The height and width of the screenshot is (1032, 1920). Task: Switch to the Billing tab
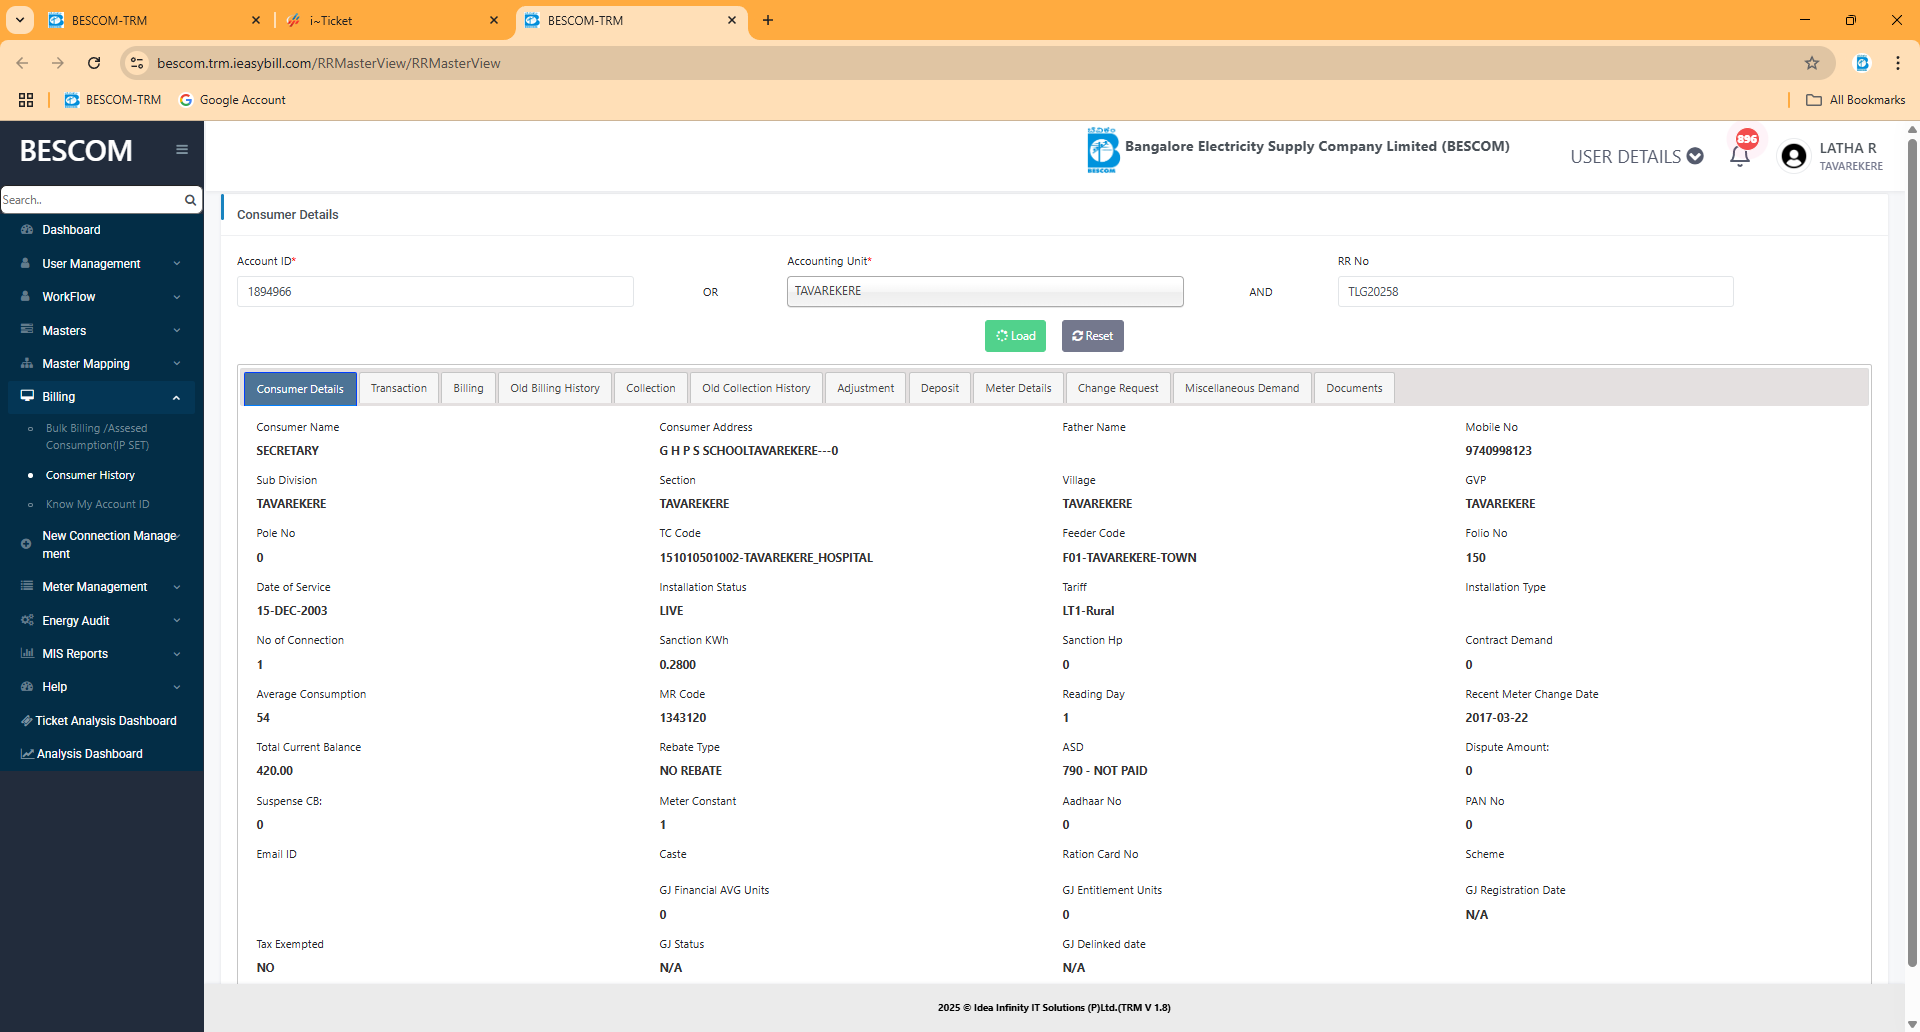pos(468,388)
